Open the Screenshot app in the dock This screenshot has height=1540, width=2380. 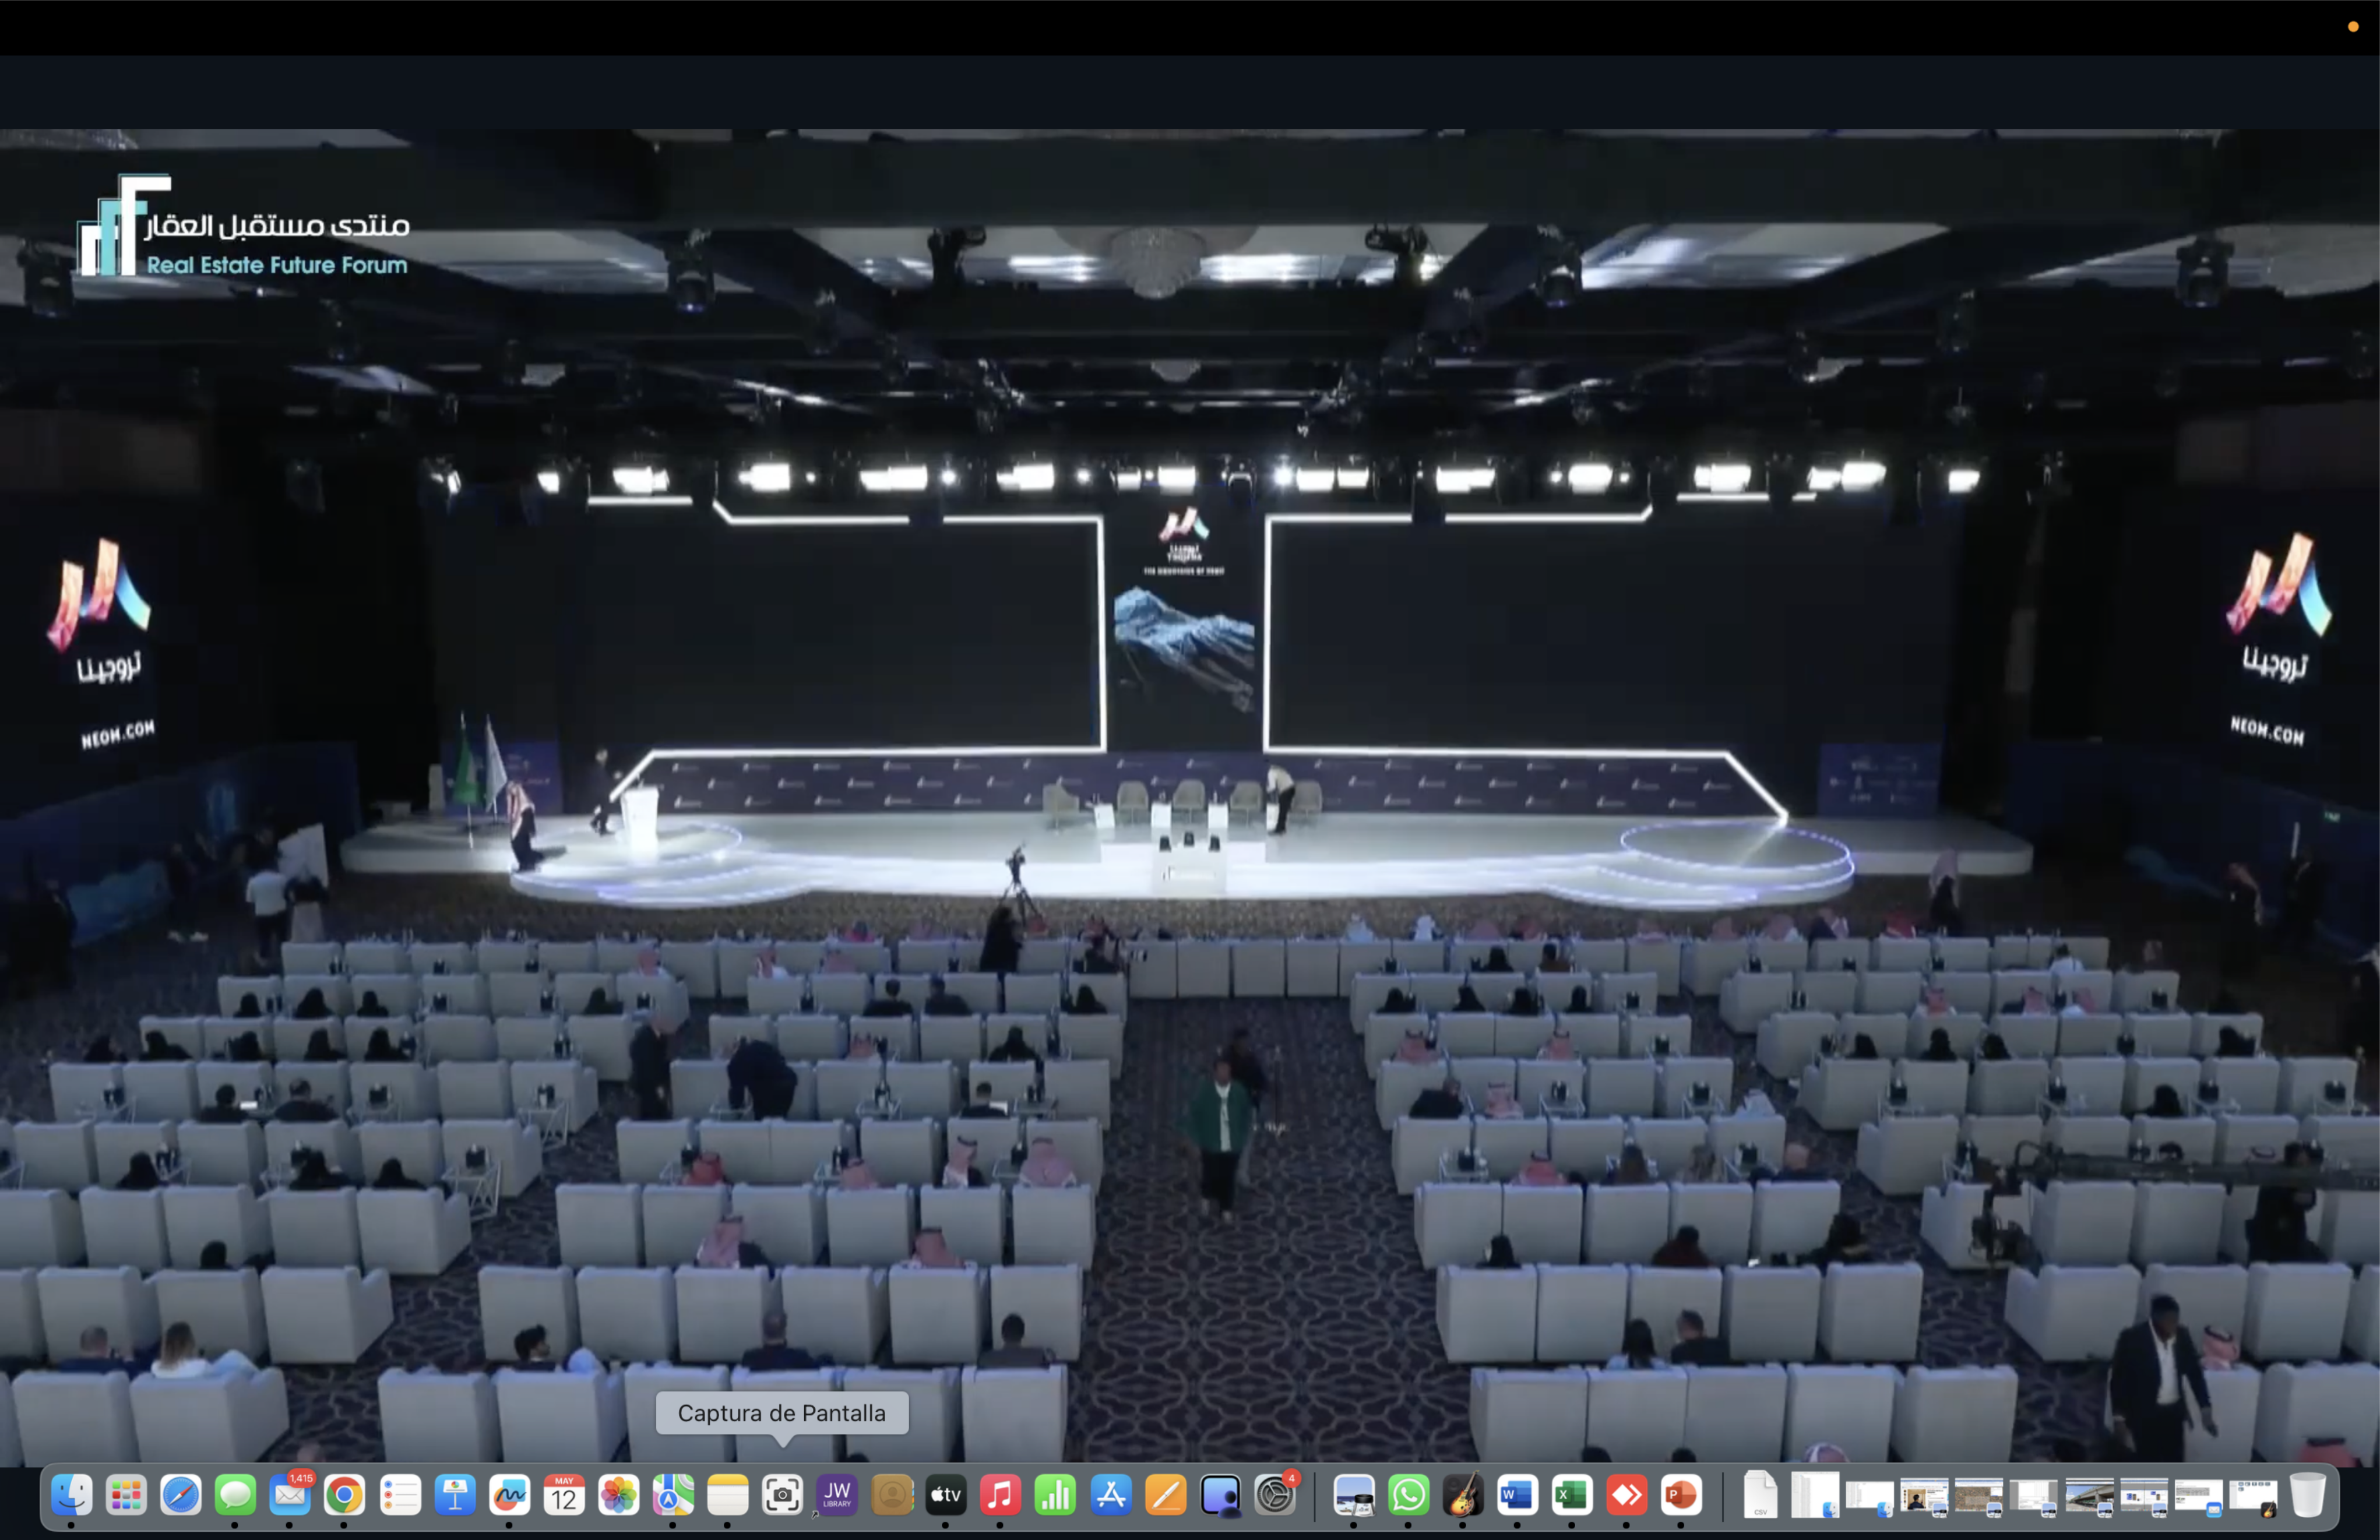click(782, 1495)
